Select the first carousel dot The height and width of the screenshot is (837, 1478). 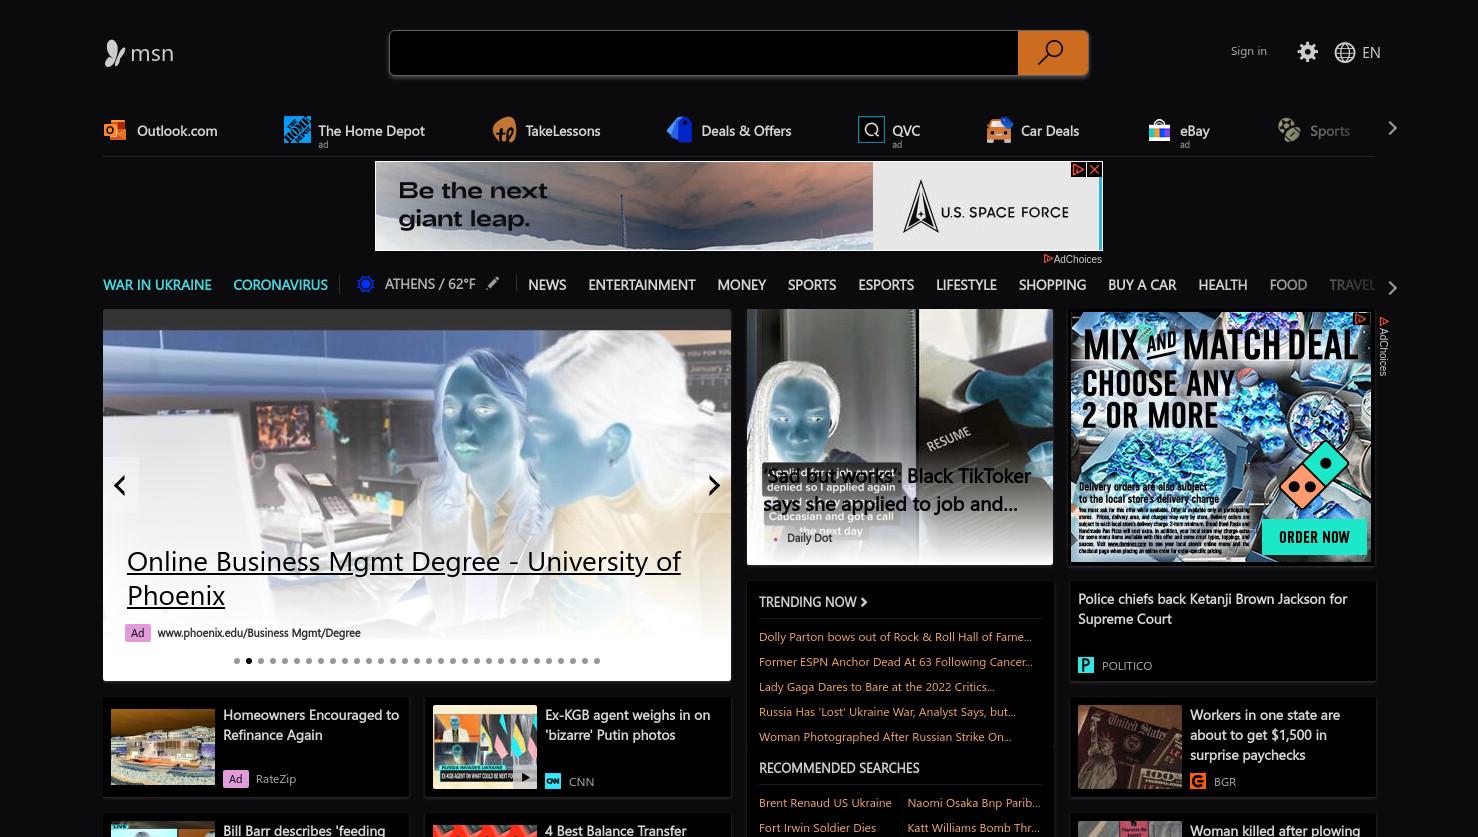pyautogui.click(x=237, y=661)
